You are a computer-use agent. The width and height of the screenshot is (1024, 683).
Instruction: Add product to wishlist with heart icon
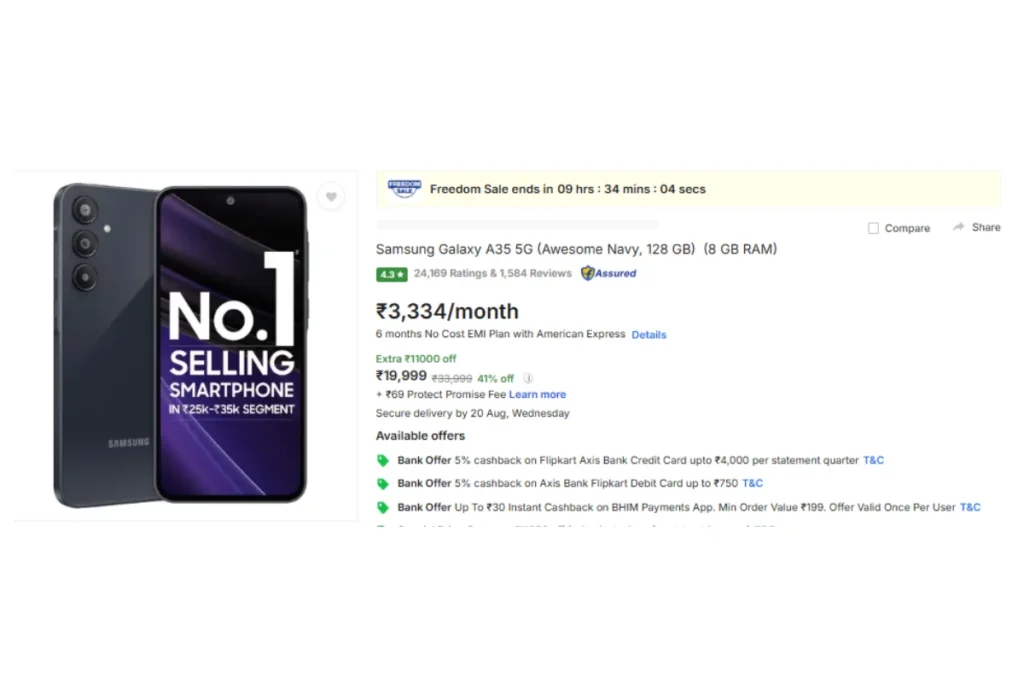coord(331,197)
